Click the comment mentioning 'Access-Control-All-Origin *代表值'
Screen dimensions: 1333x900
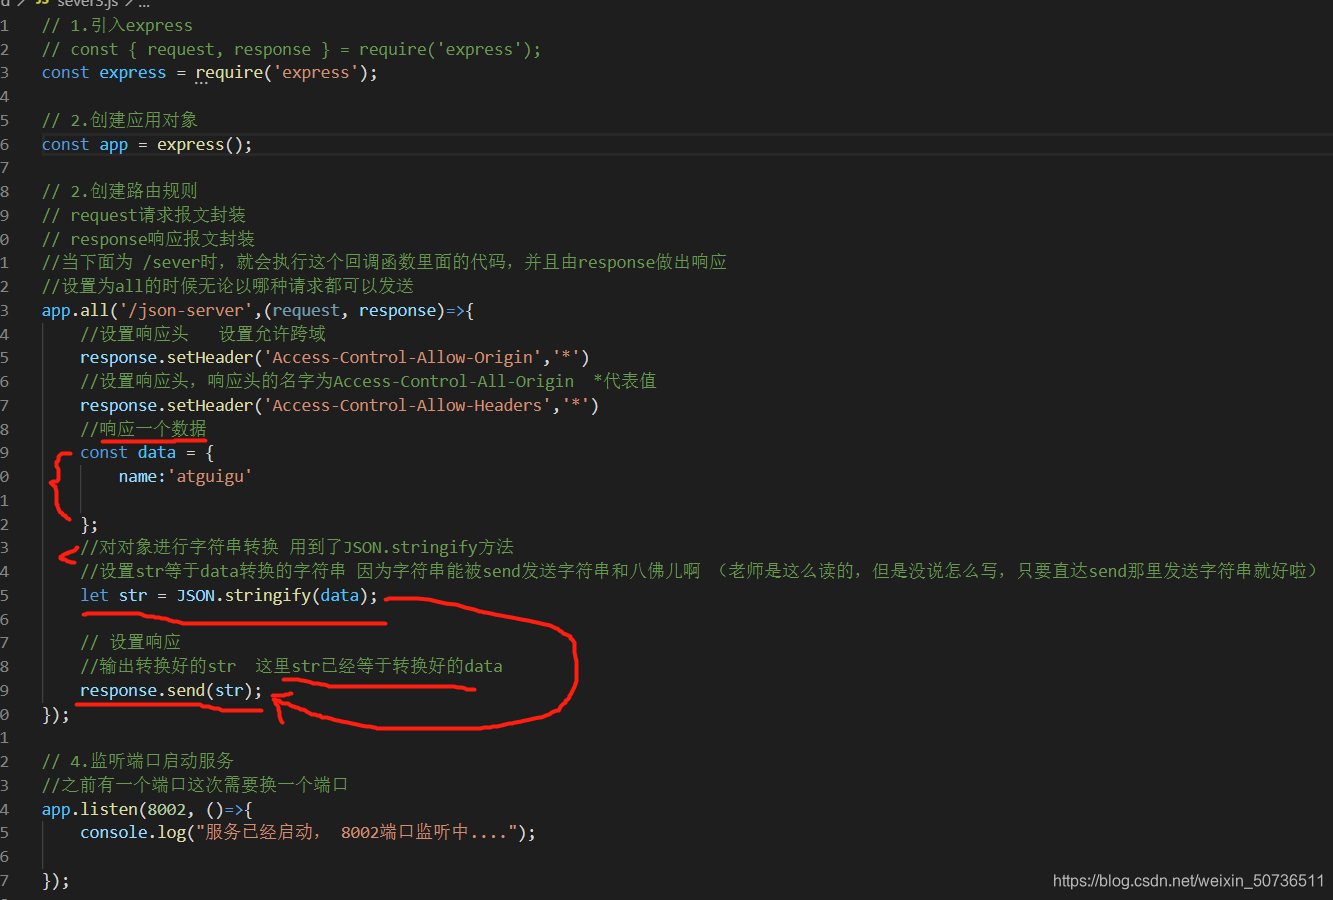(x=368, y=381)
